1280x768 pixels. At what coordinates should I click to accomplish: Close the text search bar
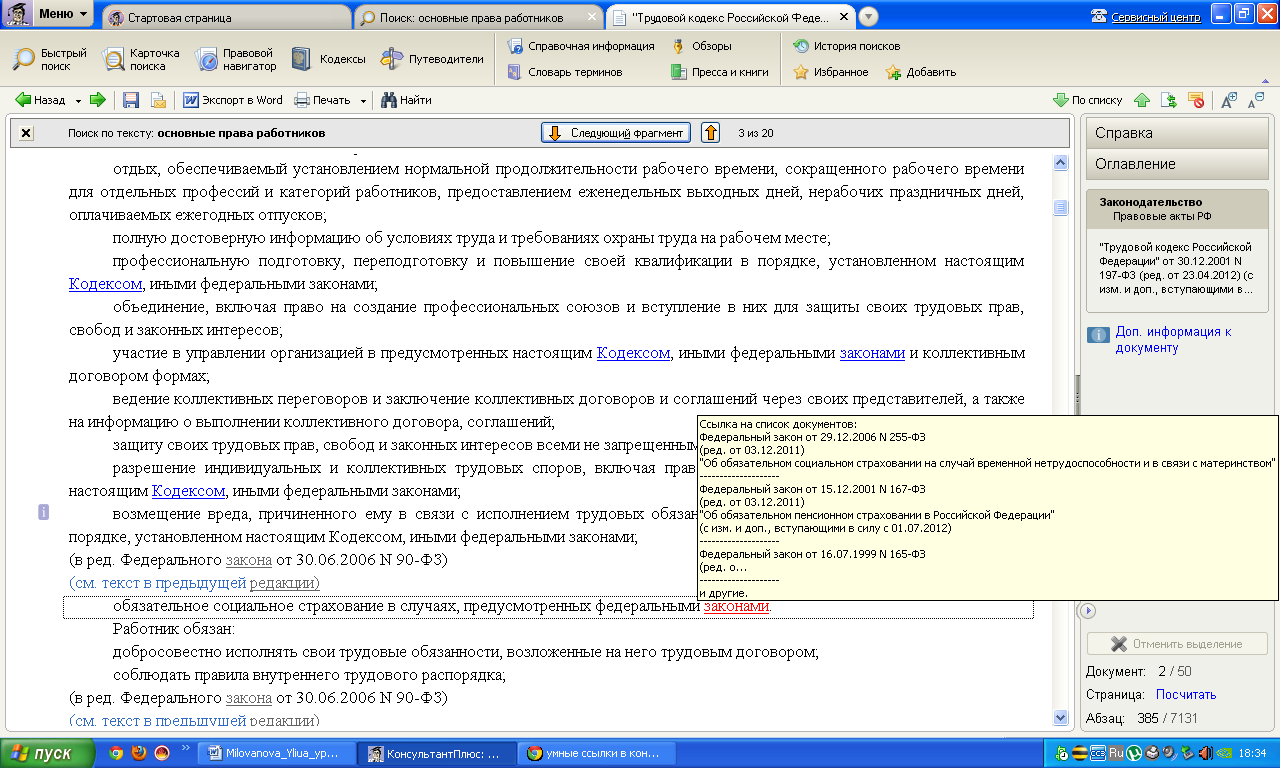[x=26, y=133]
